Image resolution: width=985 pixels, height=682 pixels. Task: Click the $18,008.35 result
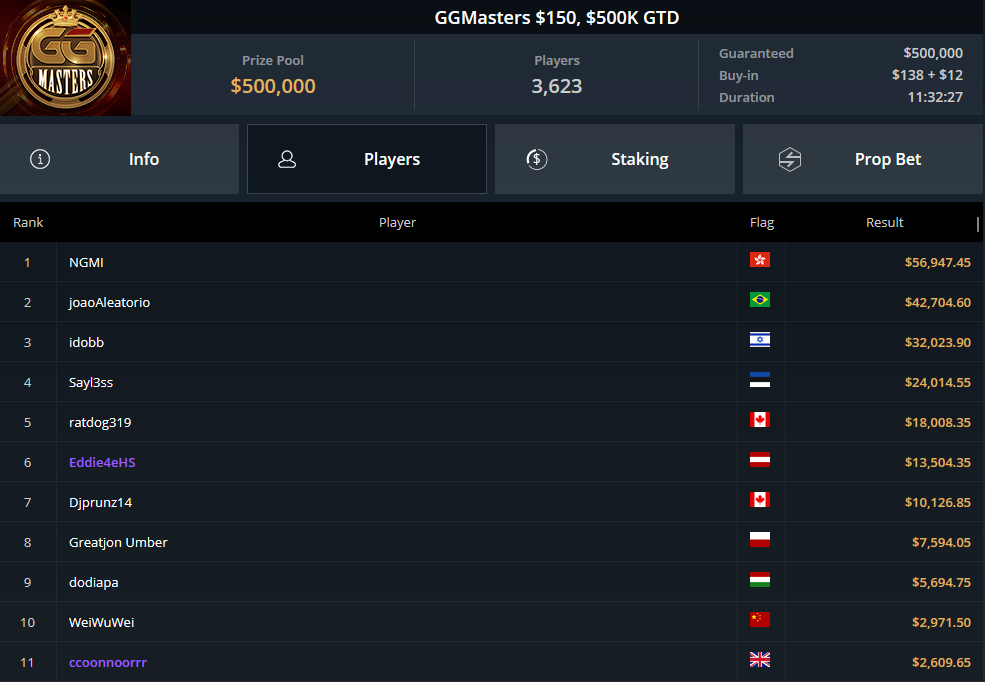(937, 423)
